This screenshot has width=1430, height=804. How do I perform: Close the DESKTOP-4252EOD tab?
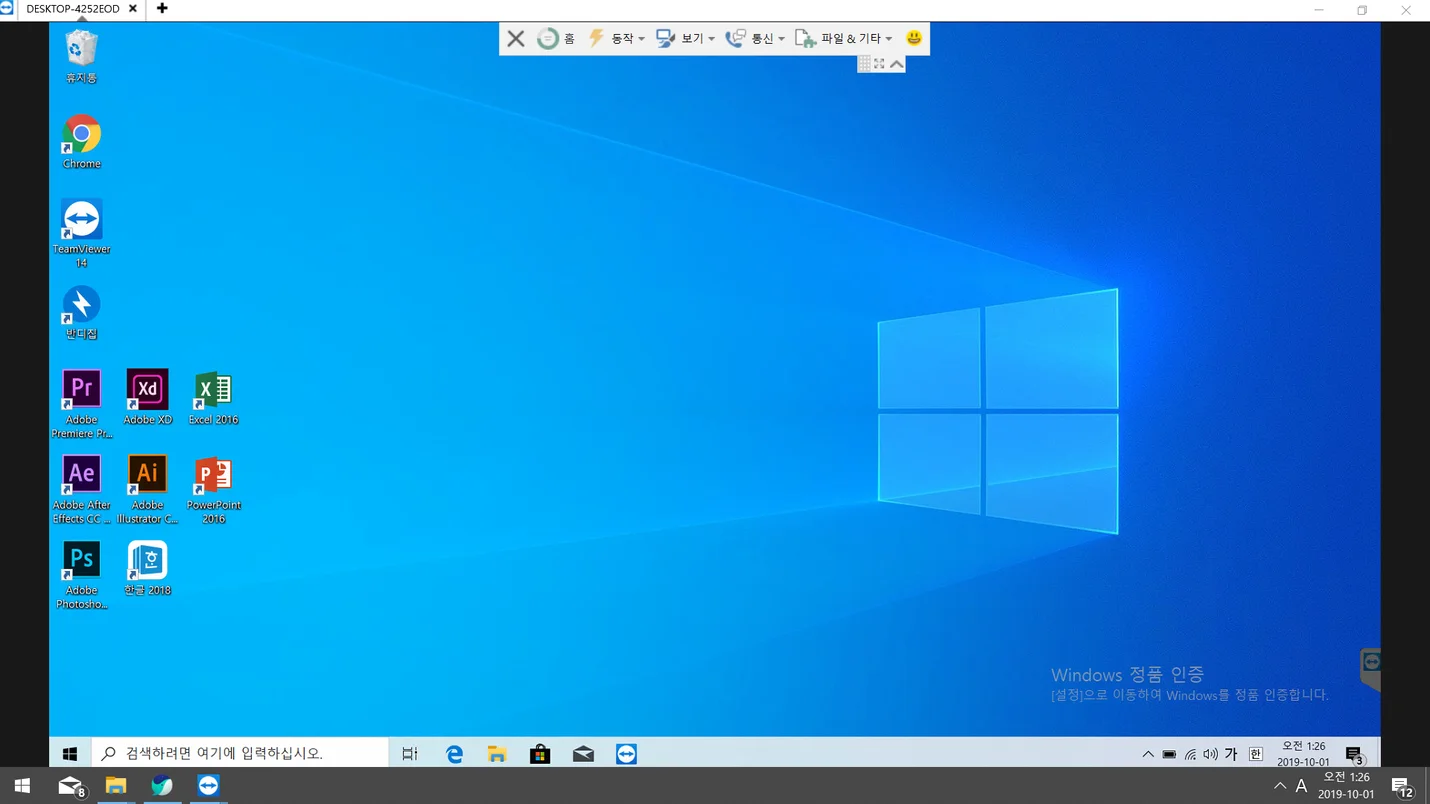[x=133, y=9]
